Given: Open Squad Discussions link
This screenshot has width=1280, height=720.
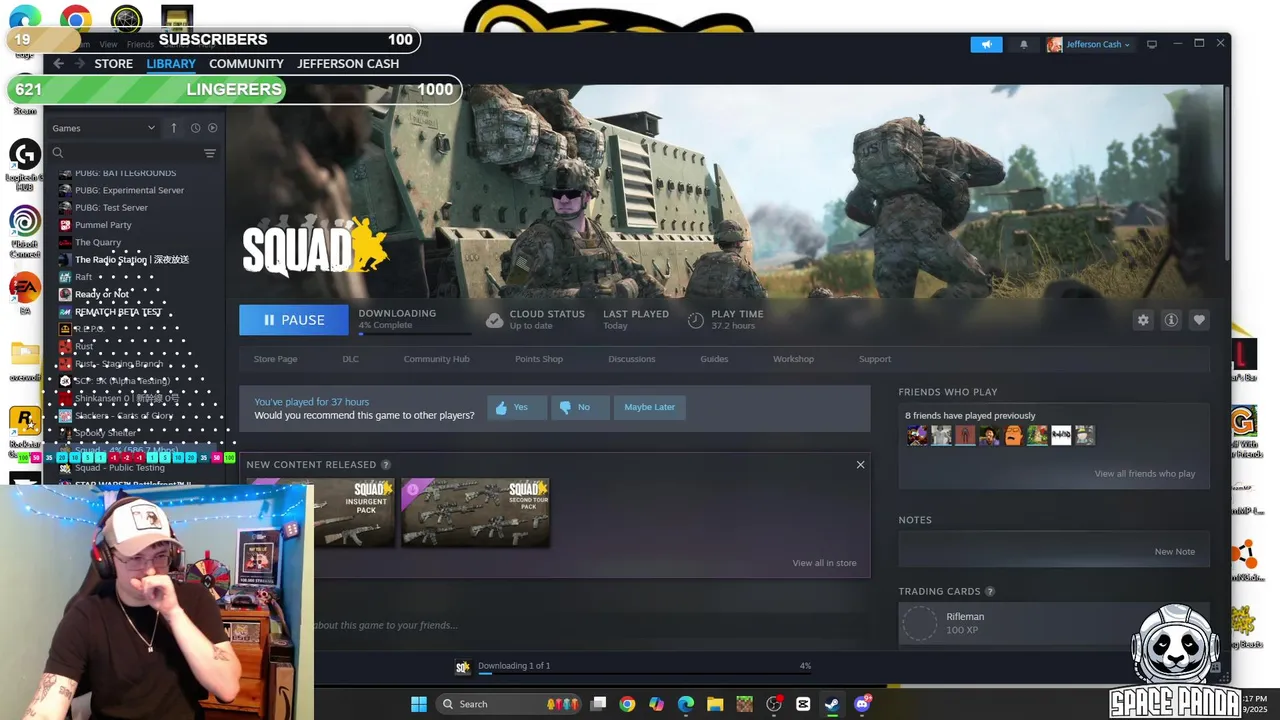Looking at the screenshot, I should (632, 359).
